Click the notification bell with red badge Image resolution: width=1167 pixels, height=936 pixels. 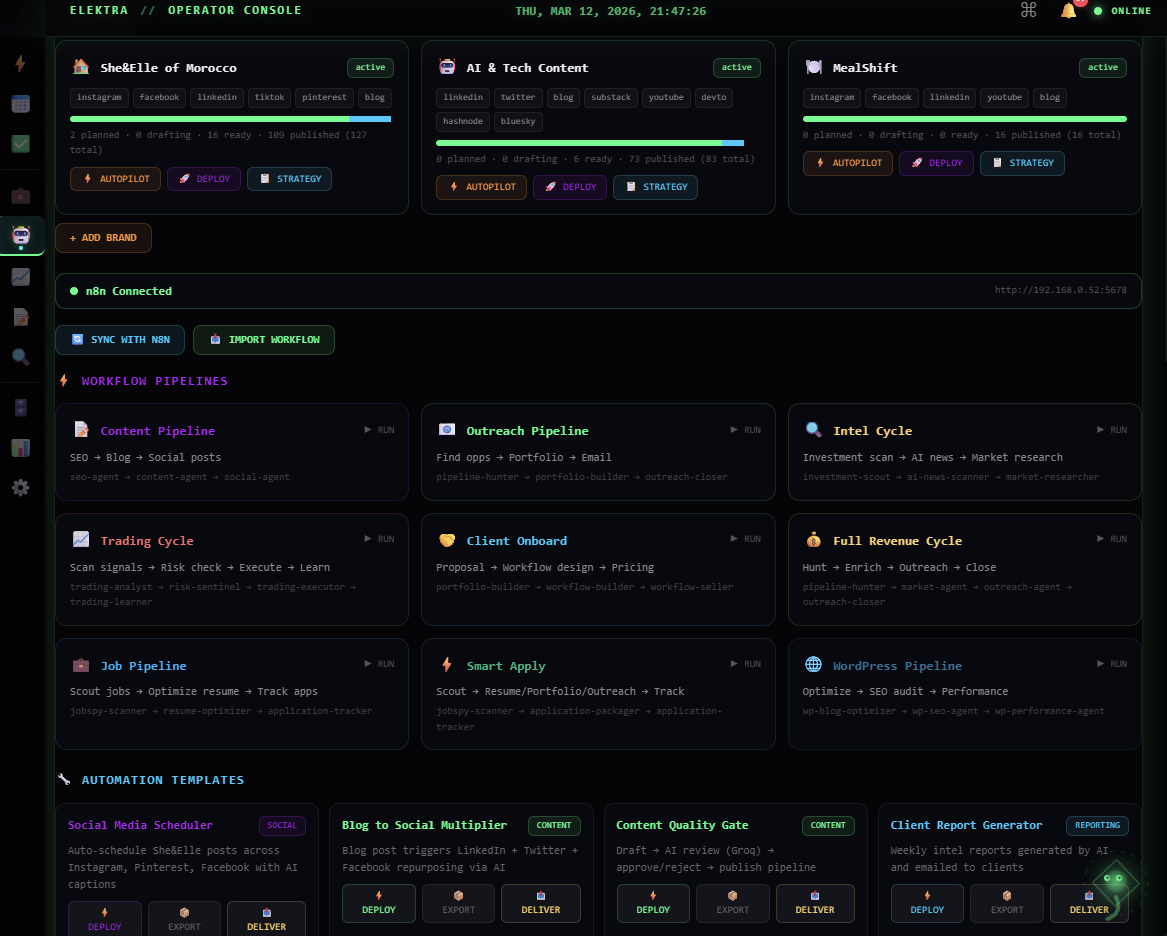click(1068, 11)
